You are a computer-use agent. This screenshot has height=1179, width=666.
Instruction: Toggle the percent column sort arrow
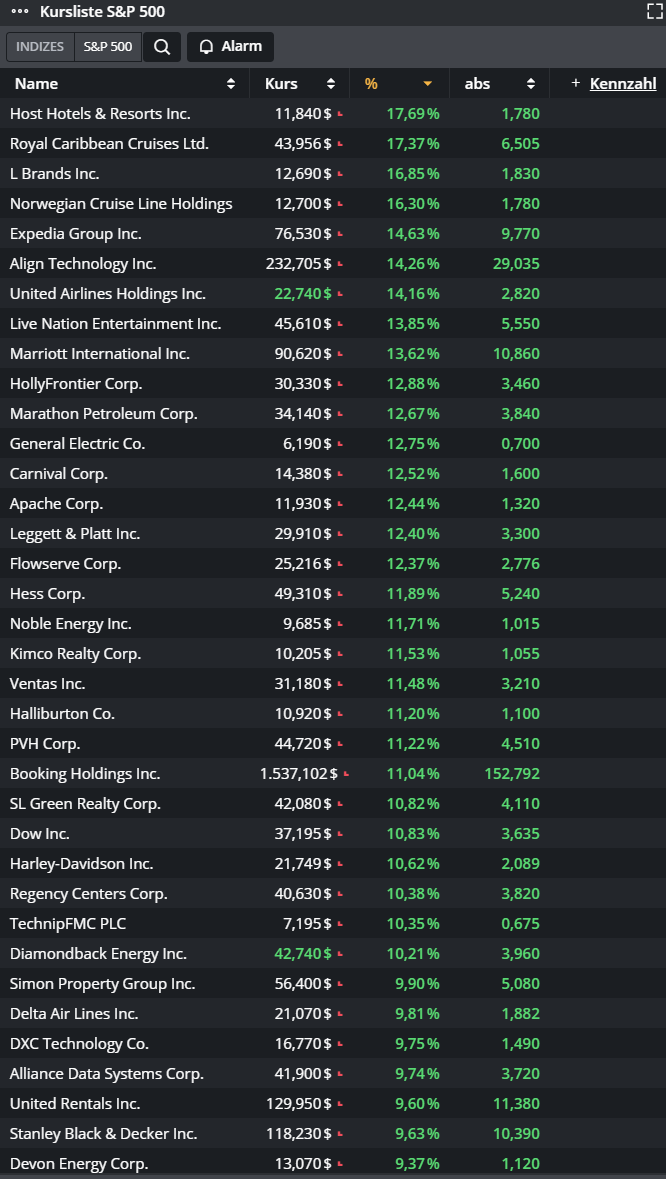(x=428, y=84)
